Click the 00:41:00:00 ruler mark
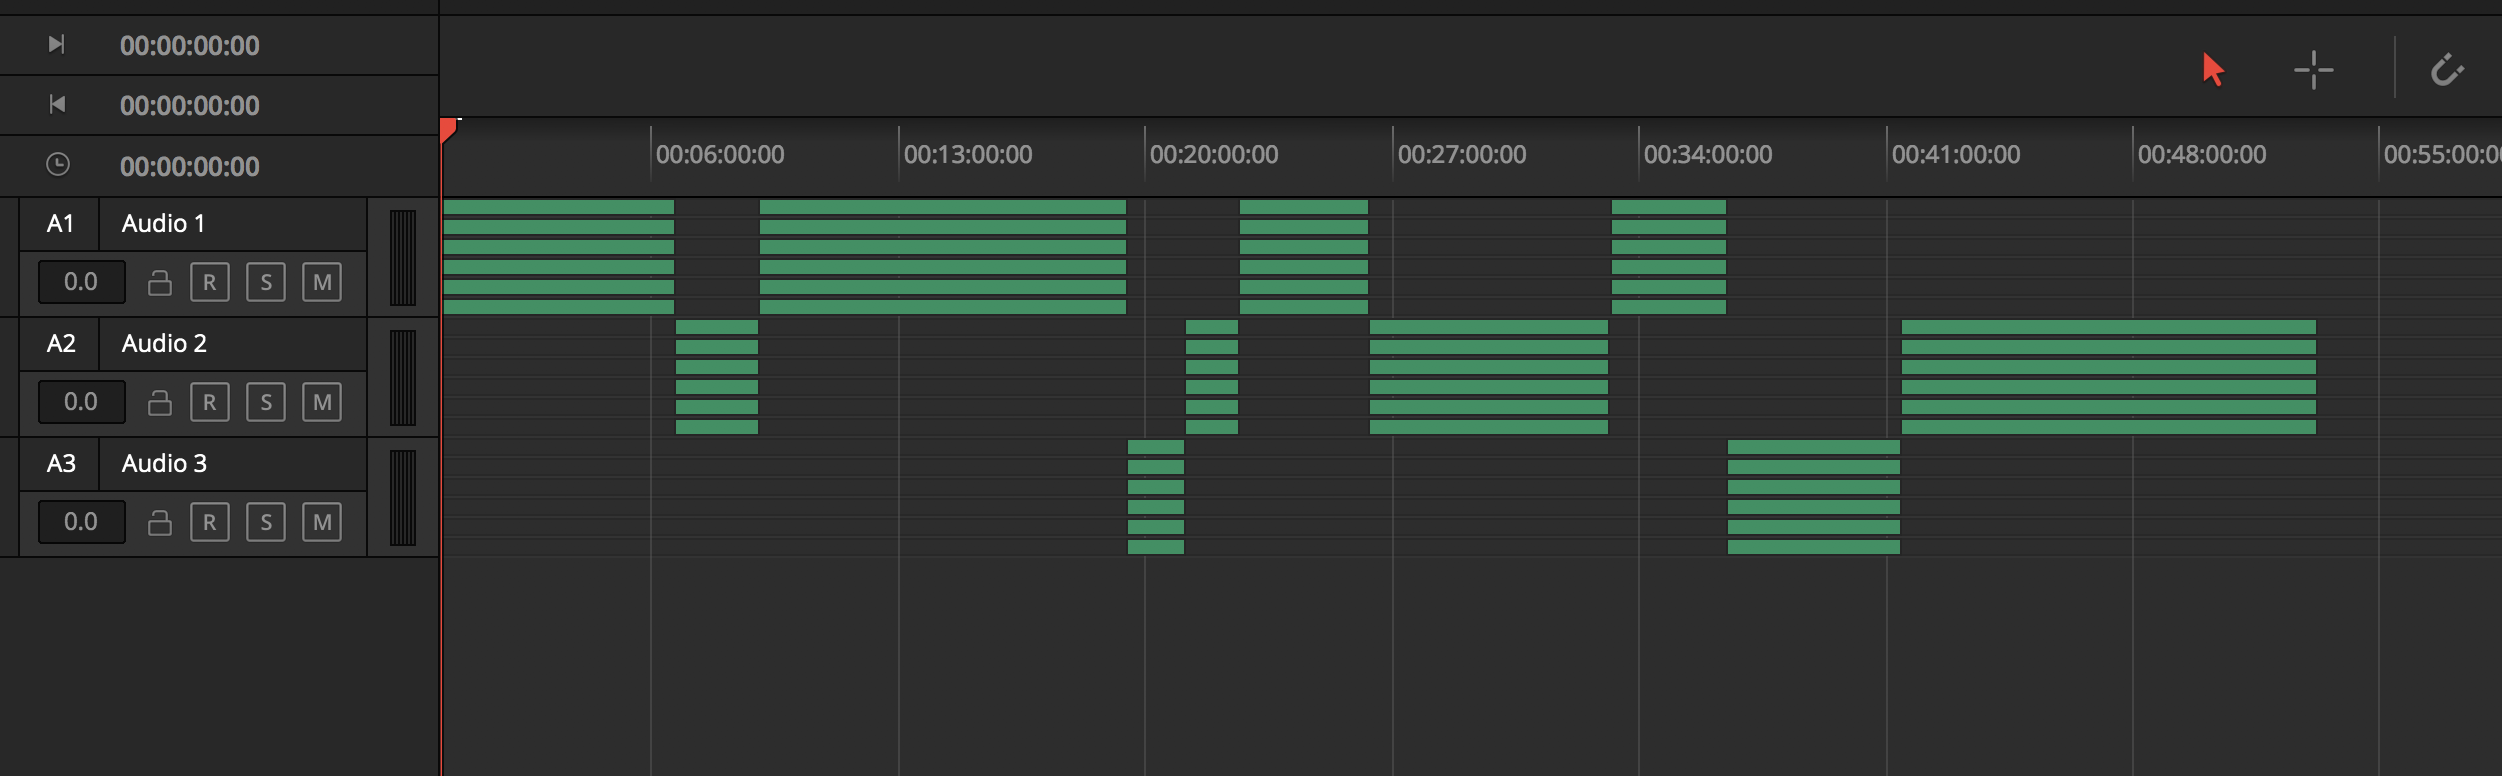The height and width of the screenshot is (776, 2502). pyautogui.click(x=1955, y=154)
